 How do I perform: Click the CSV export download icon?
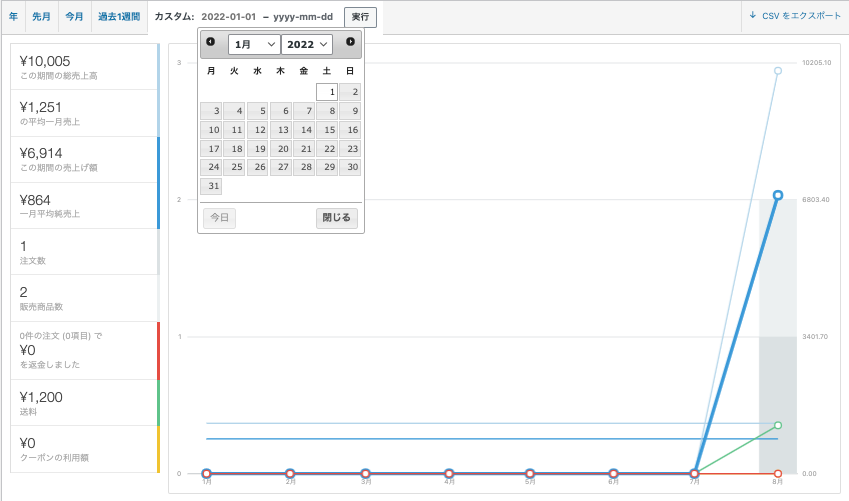[752, 16]
